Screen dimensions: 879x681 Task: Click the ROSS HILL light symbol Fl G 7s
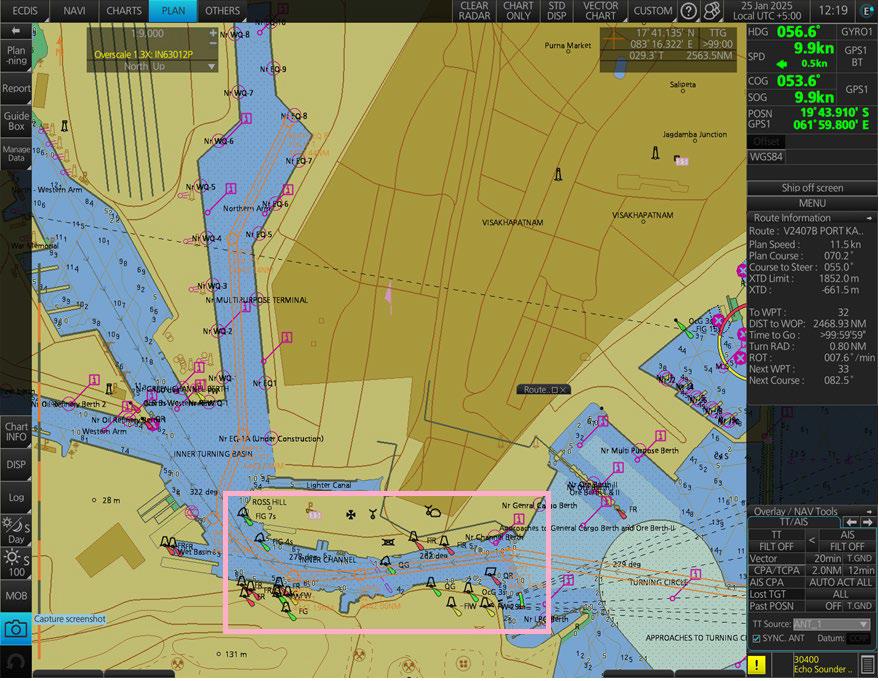pyautogui.click(x=243, y=516)
